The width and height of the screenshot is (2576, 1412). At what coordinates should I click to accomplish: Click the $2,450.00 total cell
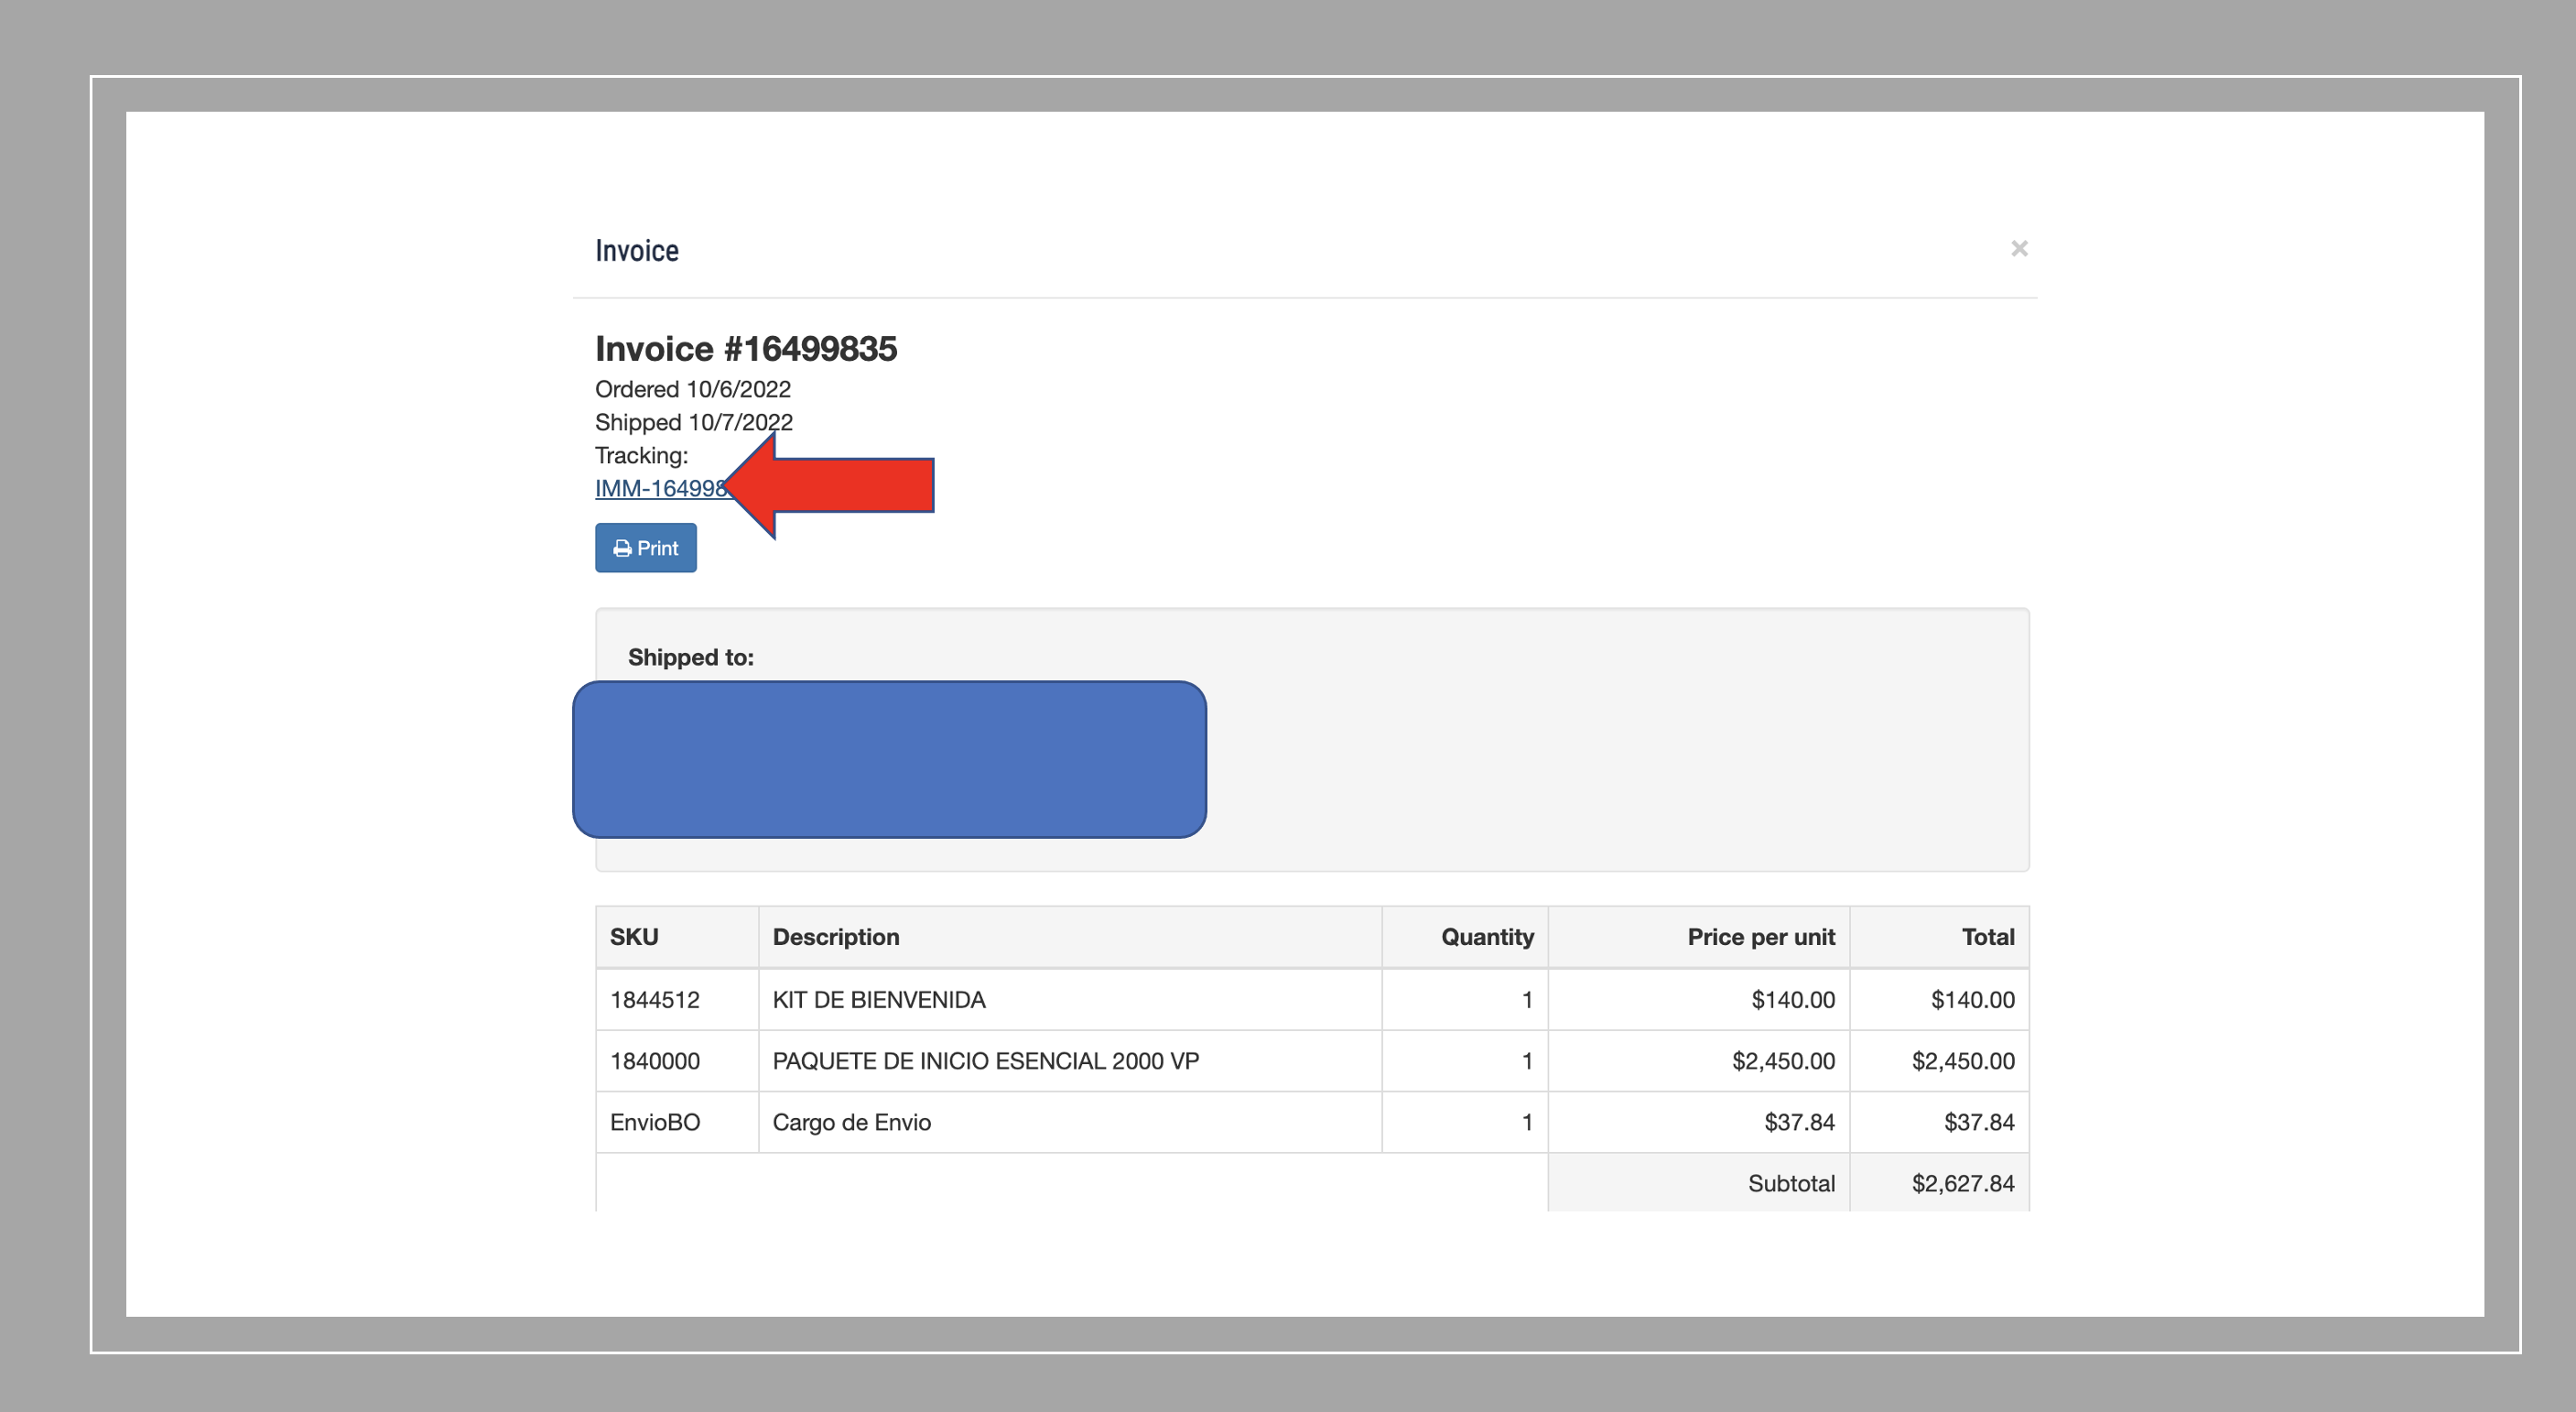pyautogui.click(x=1962, y=1061)
